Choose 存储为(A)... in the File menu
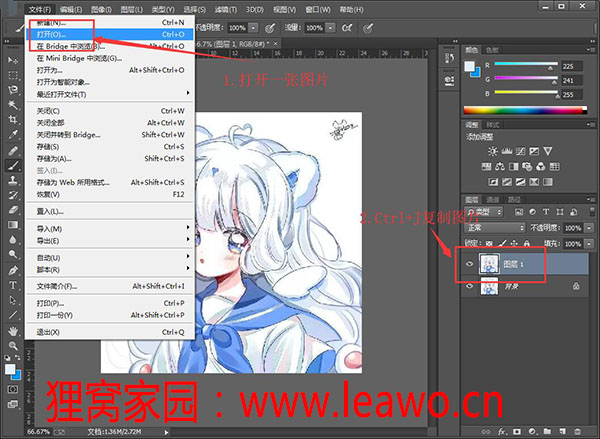This screenshot has width=600, height=439. click(110, 158)
